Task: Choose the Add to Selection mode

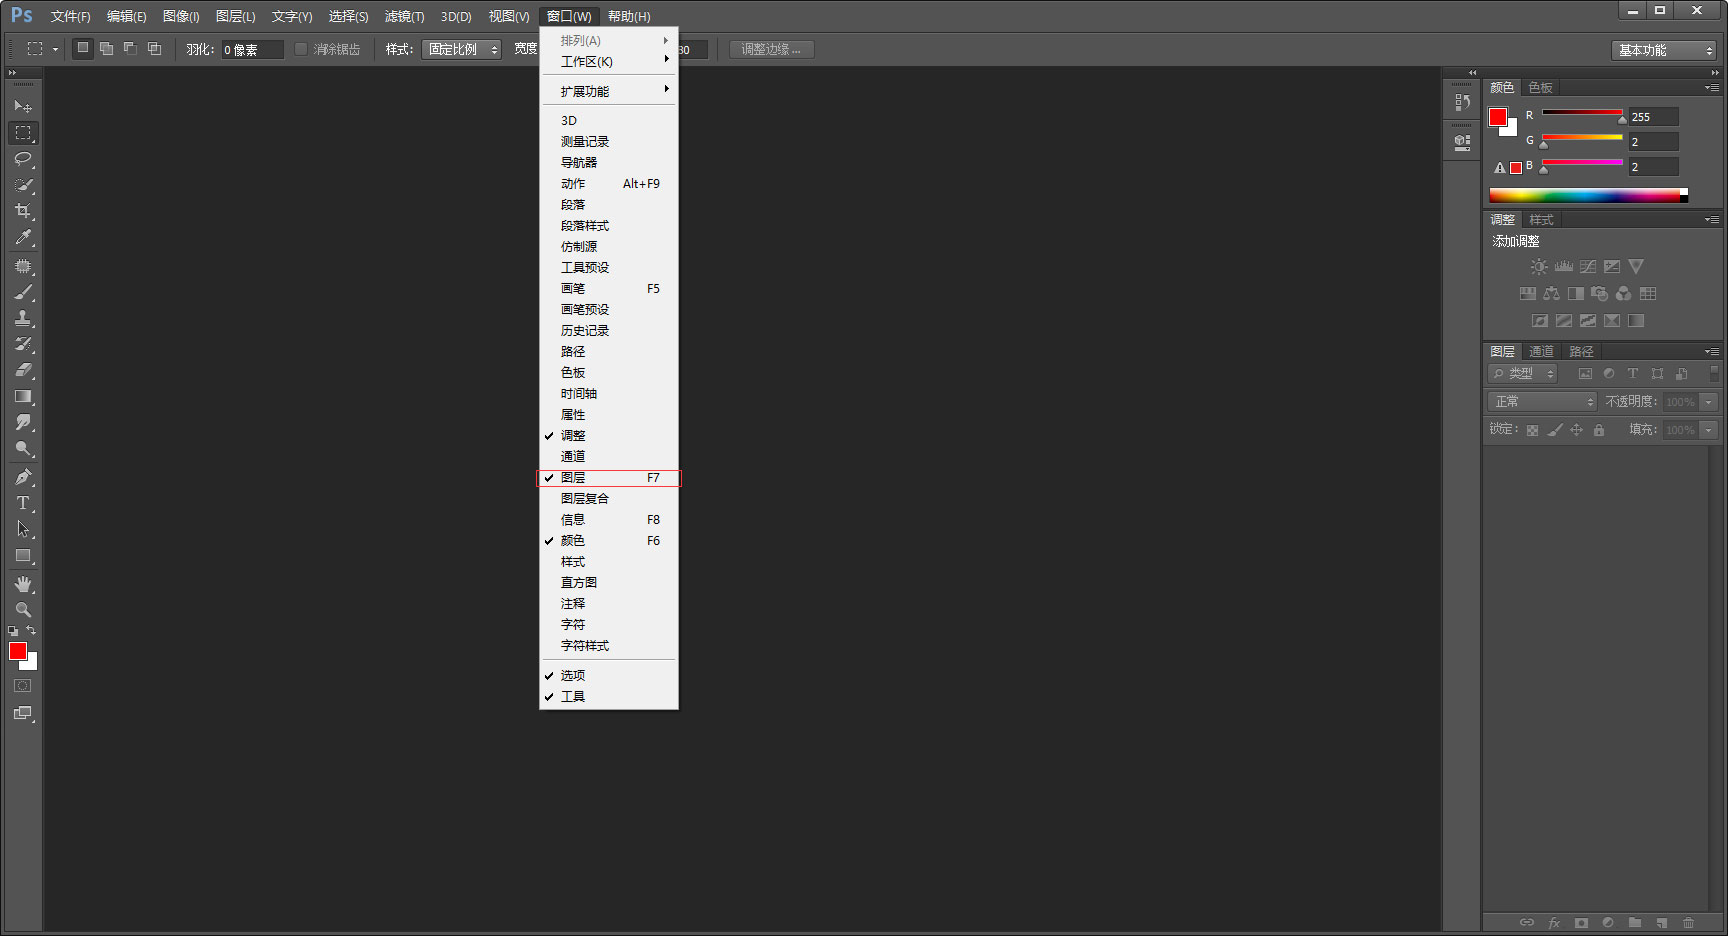Action: pyautogui.click(x=107, y=48)
